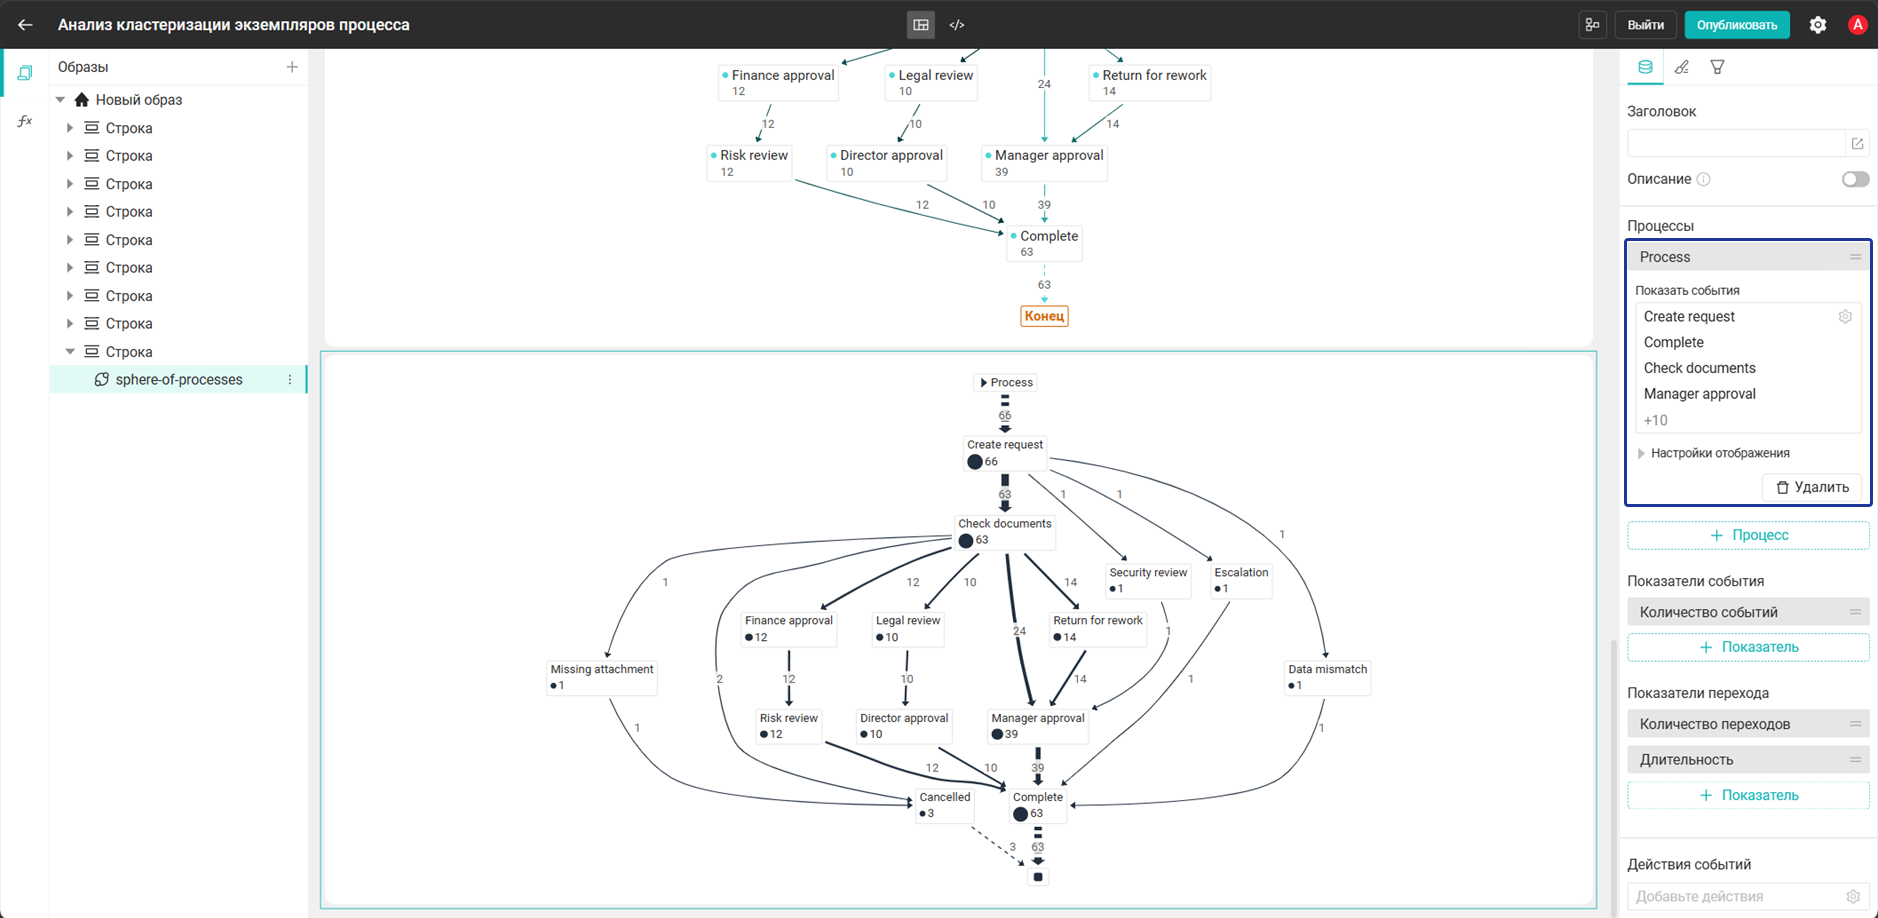
Task: Open the filter tab in the right panel
Action: [1717, 67]
